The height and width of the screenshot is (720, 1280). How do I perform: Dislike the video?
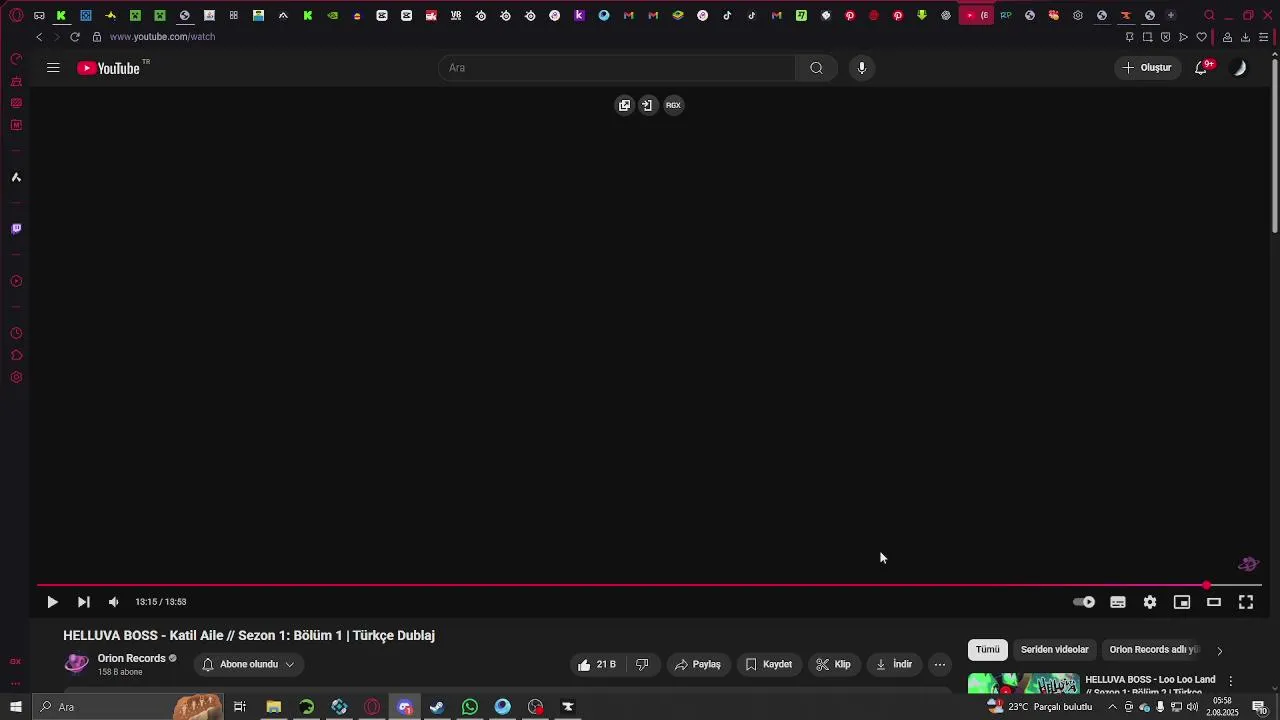tap(642, 664)
